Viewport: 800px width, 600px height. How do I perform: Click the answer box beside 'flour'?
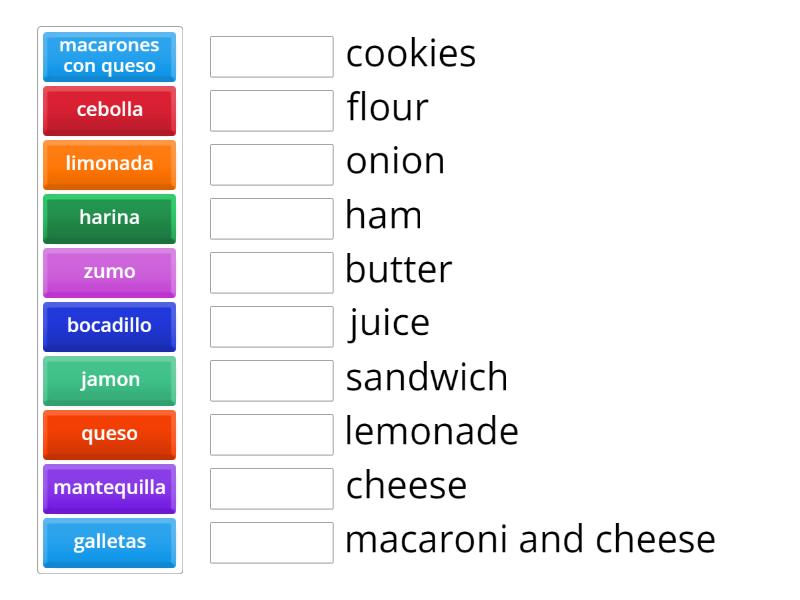click(x=271, y=111)
